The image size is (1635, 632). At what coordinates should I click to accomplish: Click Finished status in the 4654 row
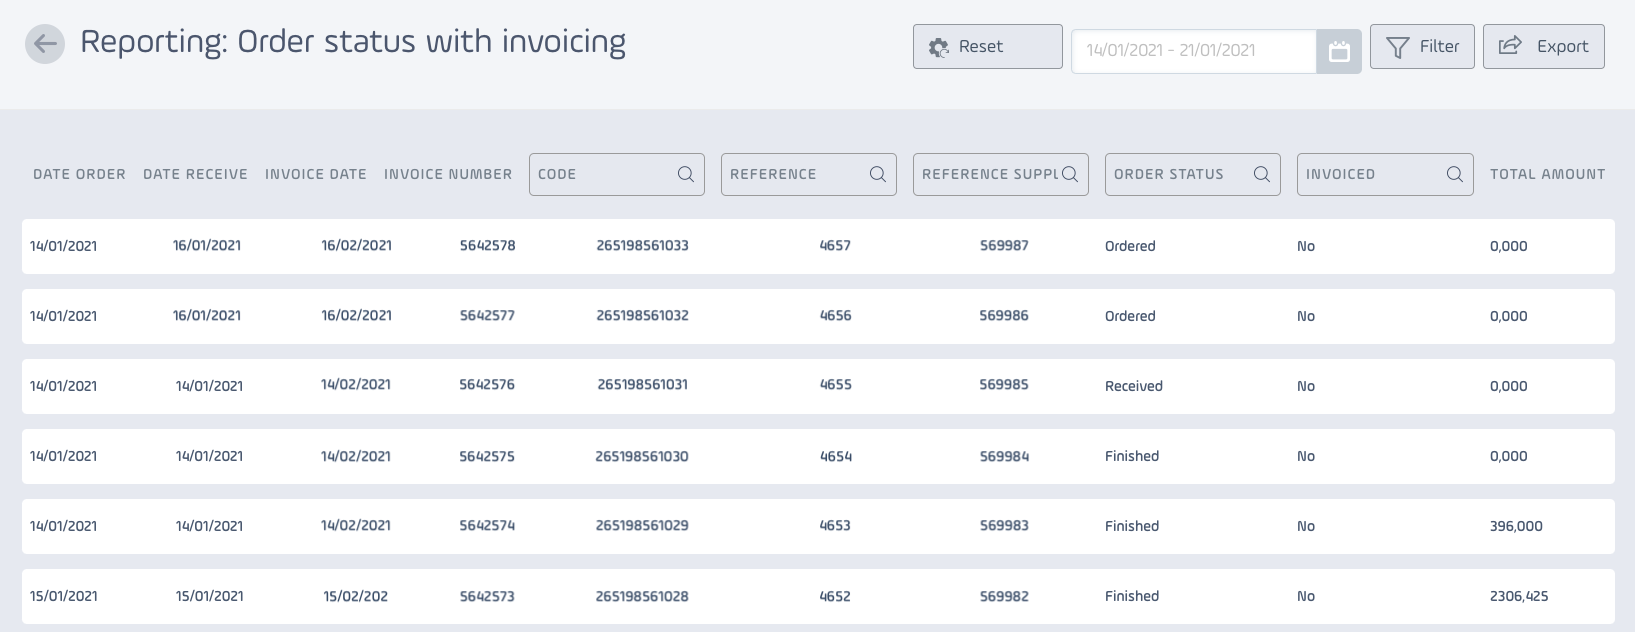(1132, 456)
